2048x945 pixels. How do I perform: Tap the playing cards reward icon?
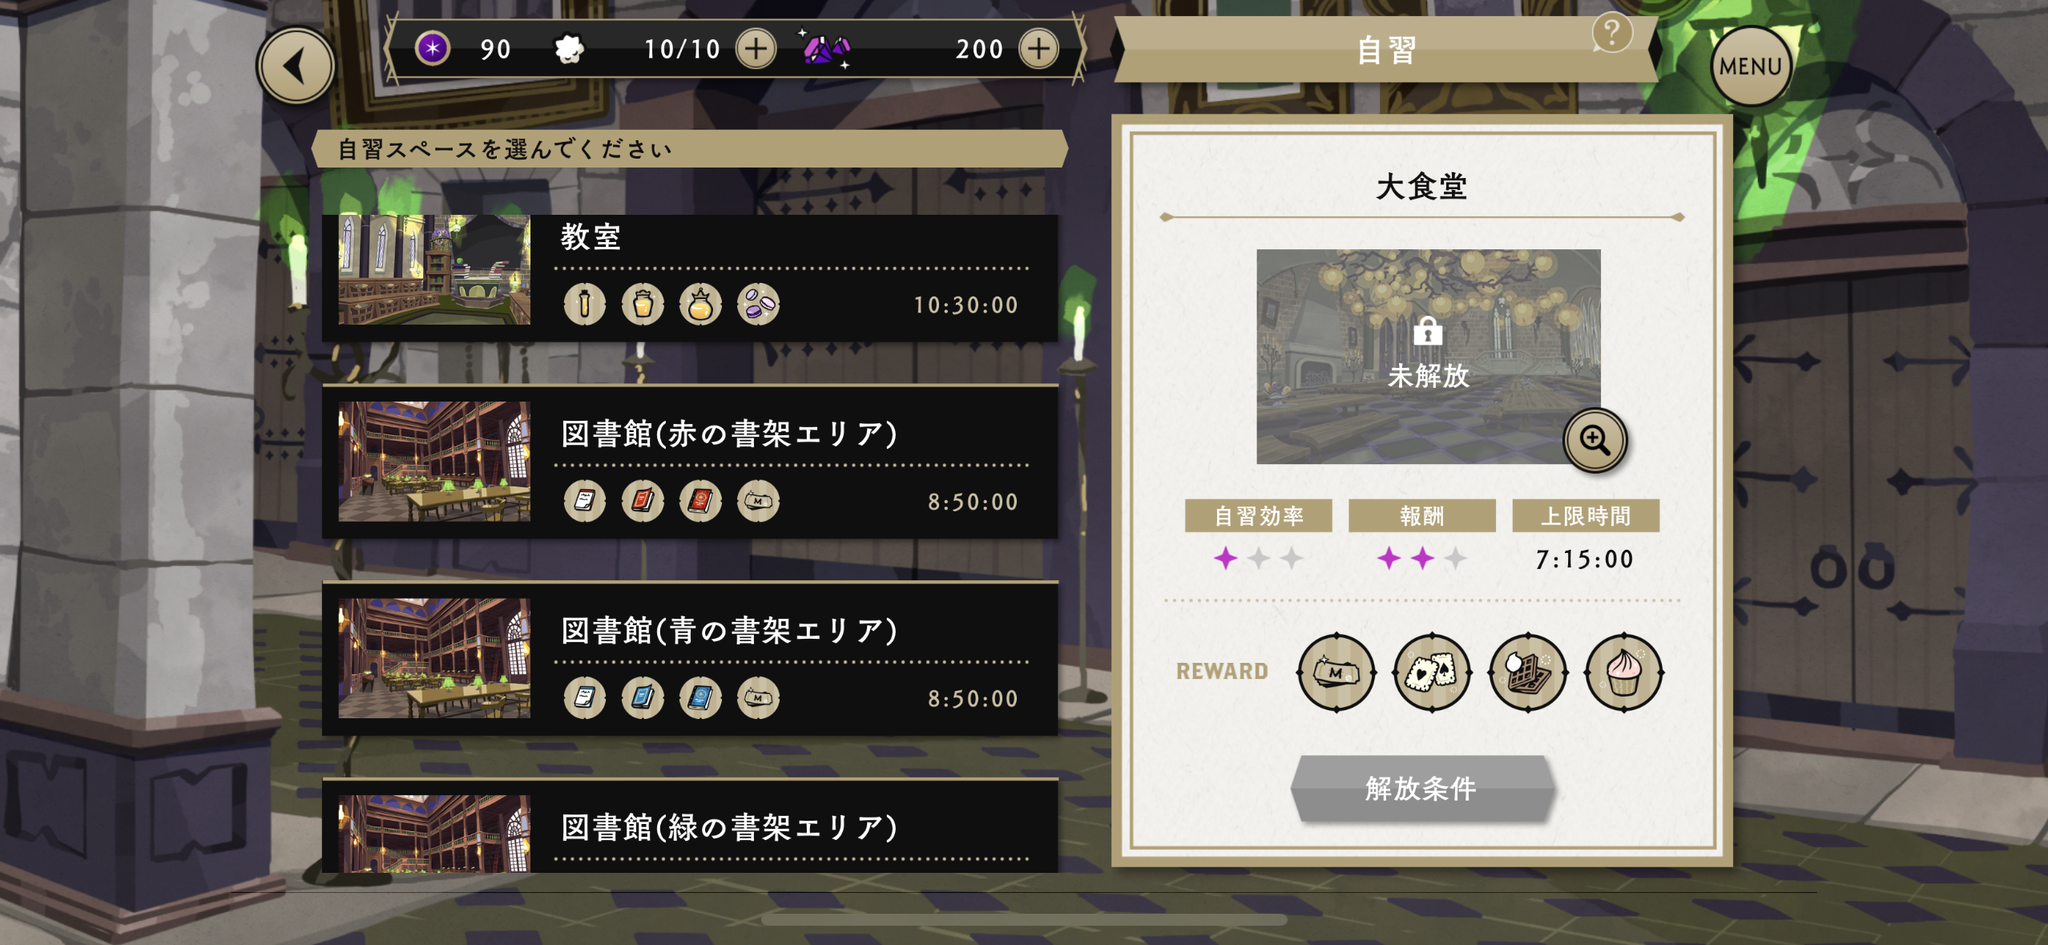tap(1432, 672)
